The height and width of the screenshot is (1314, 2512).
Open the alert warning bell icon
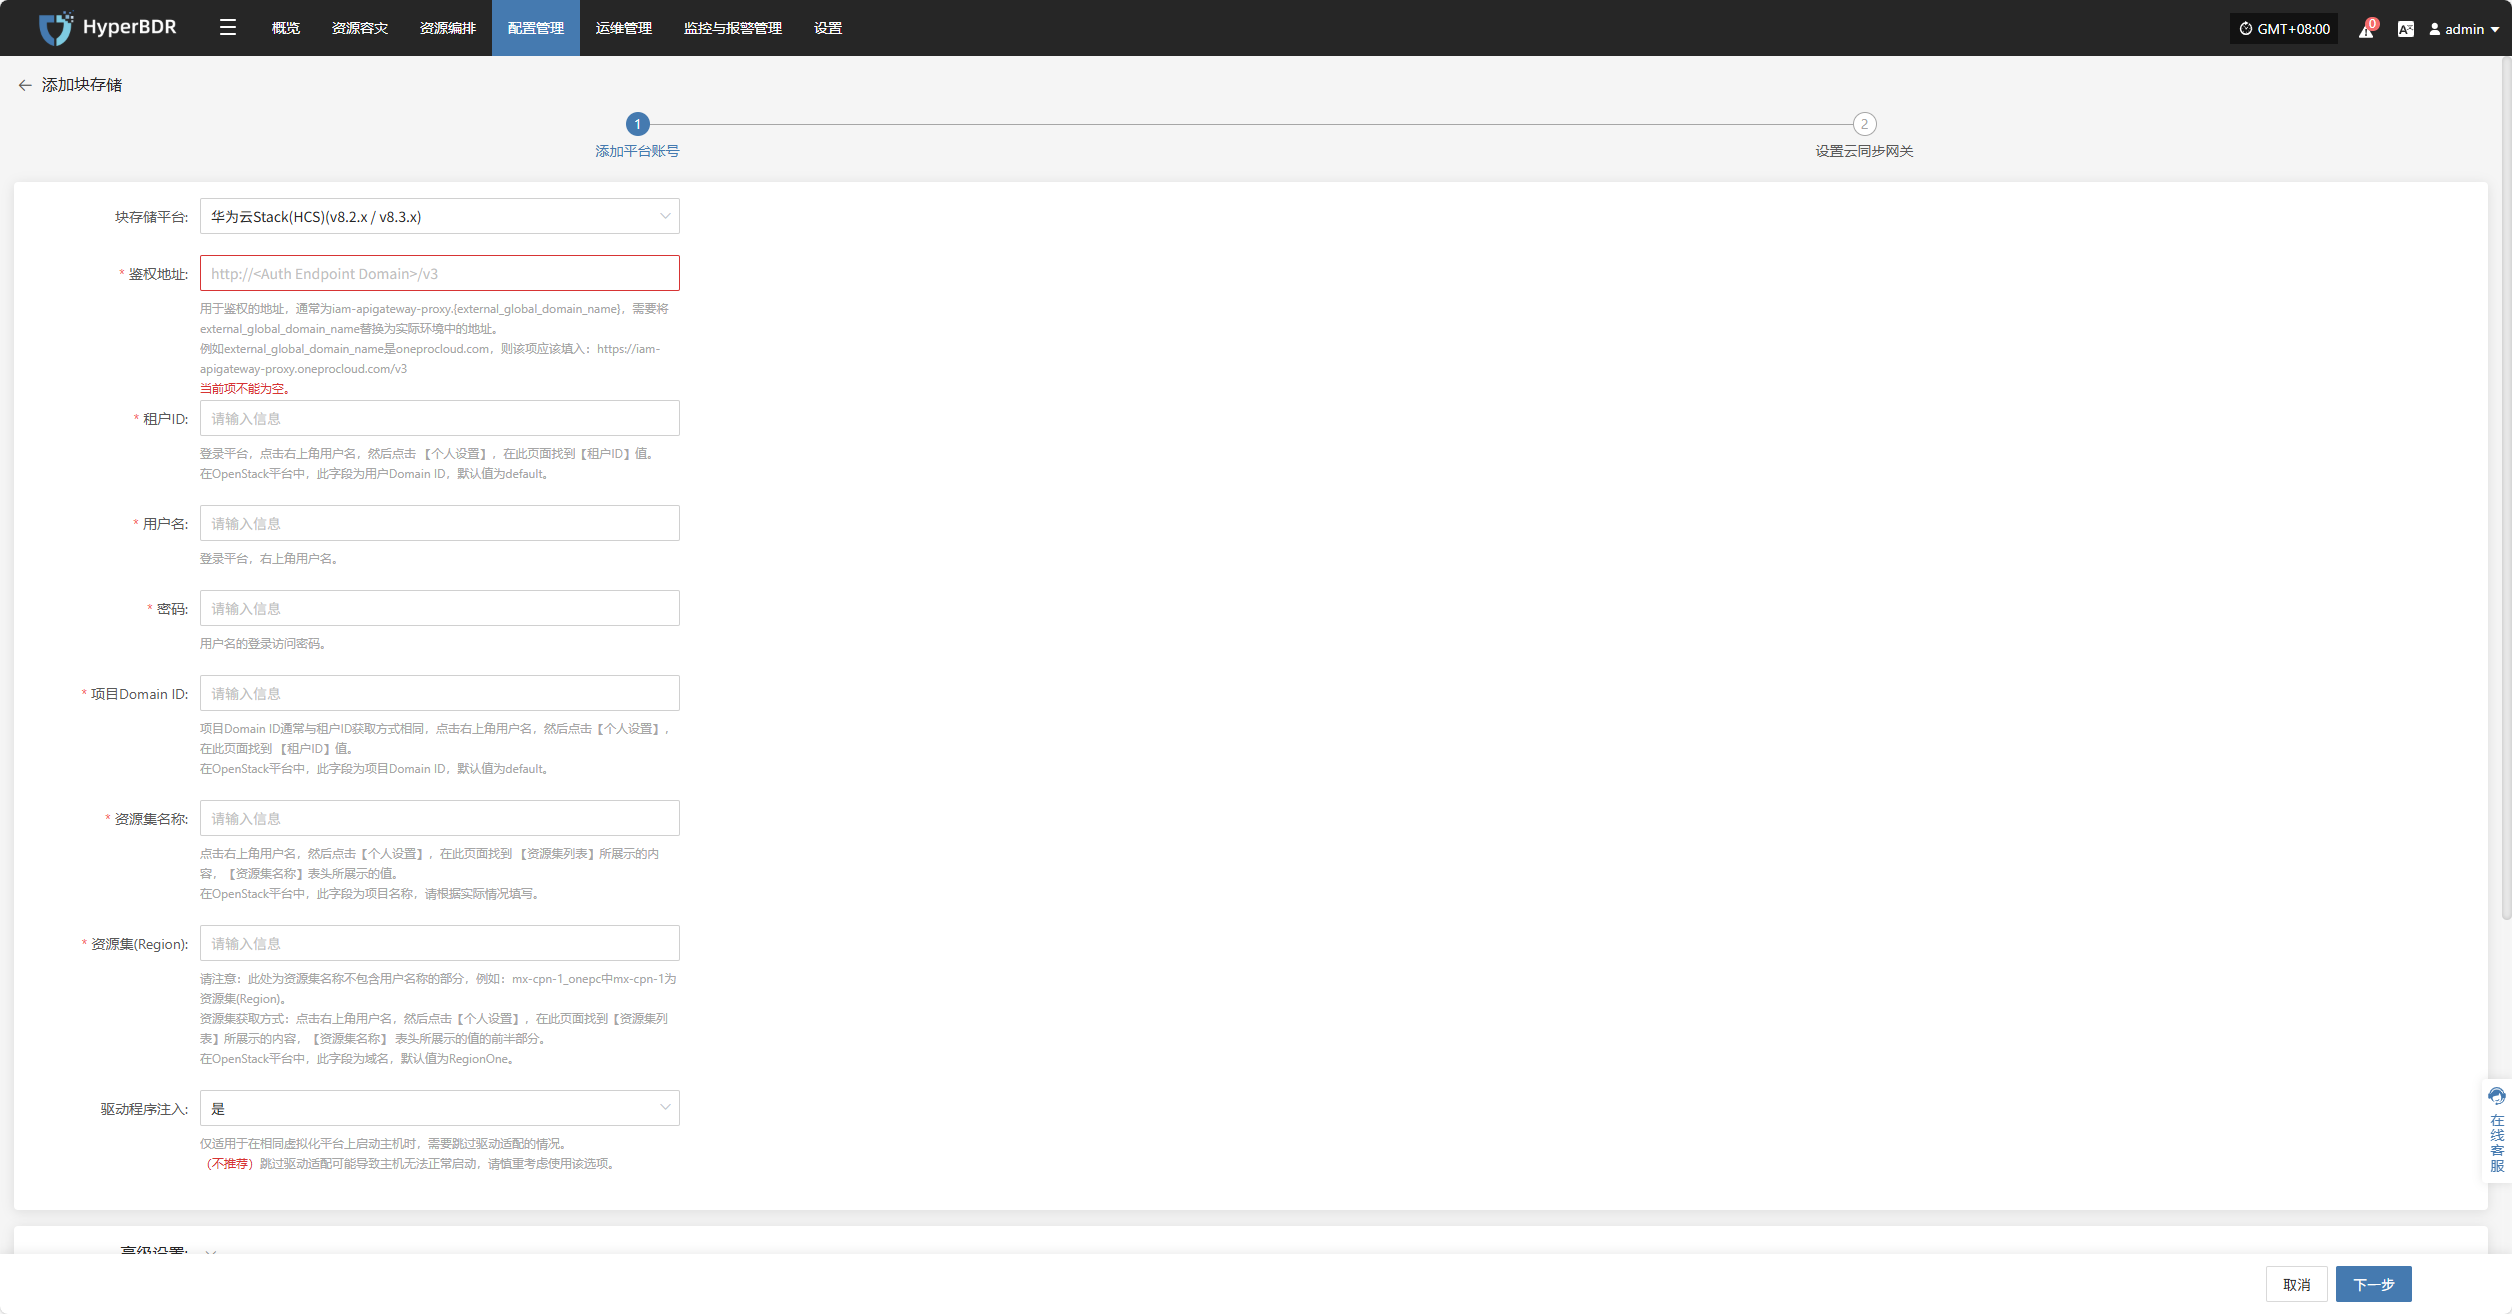[2366, 29]
